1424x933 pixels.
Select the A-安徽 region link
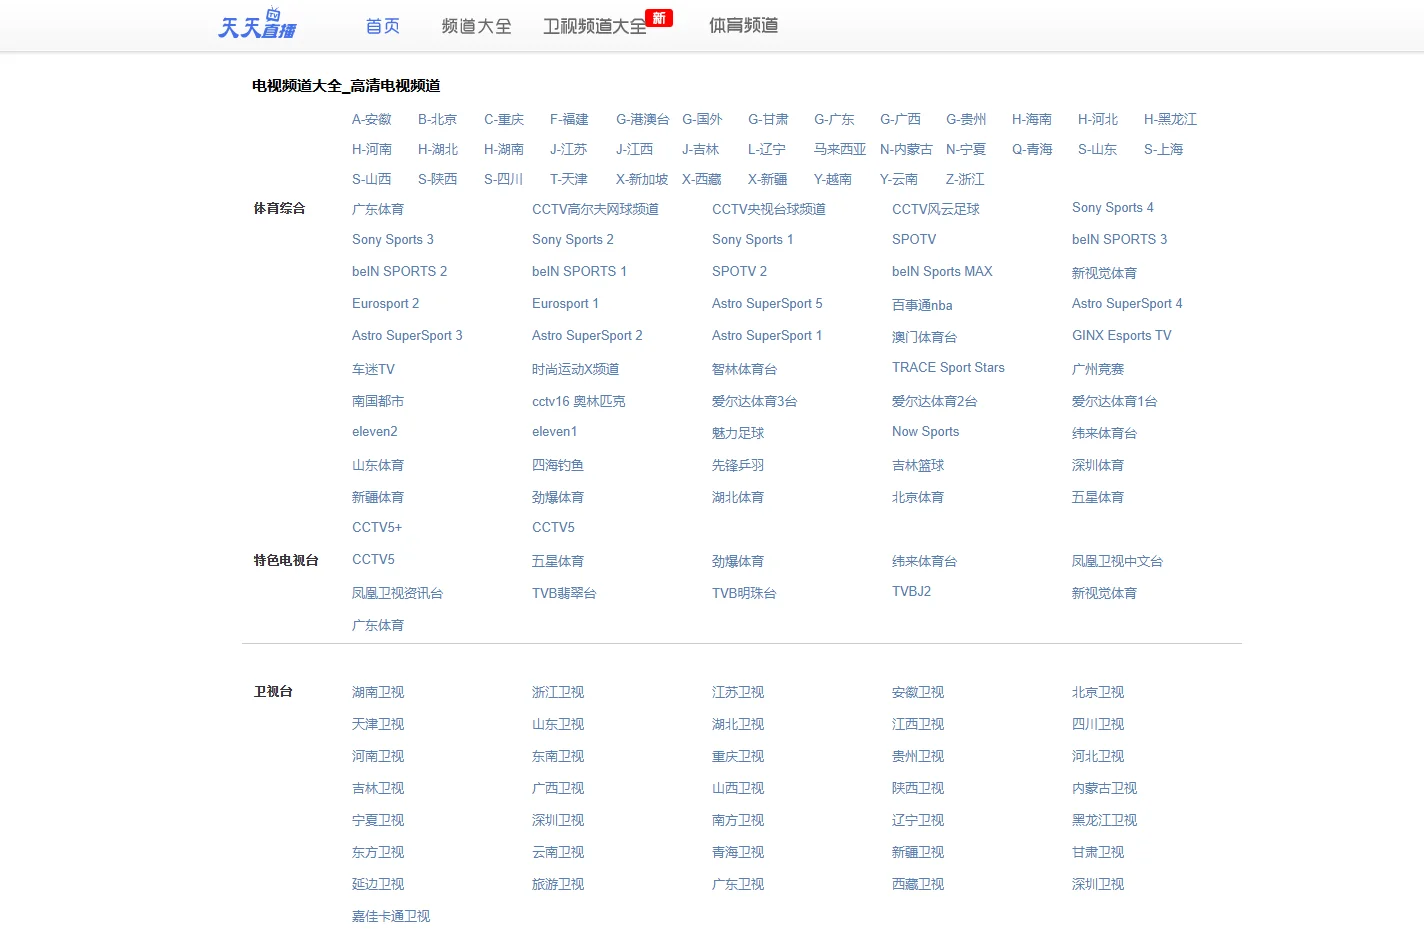click(x=372, y=119)
